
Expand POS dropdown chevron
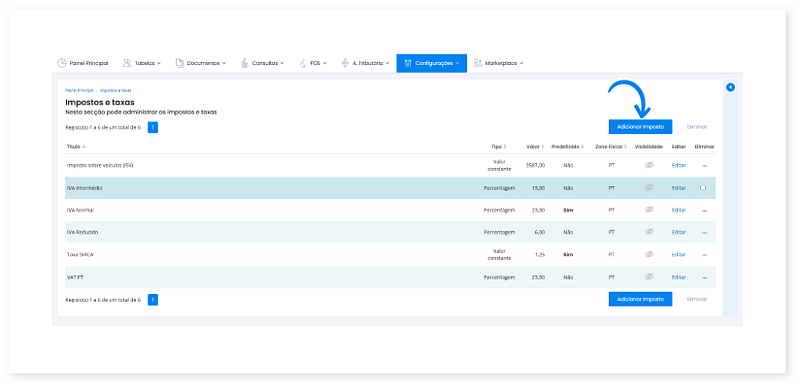pos(324,63)
